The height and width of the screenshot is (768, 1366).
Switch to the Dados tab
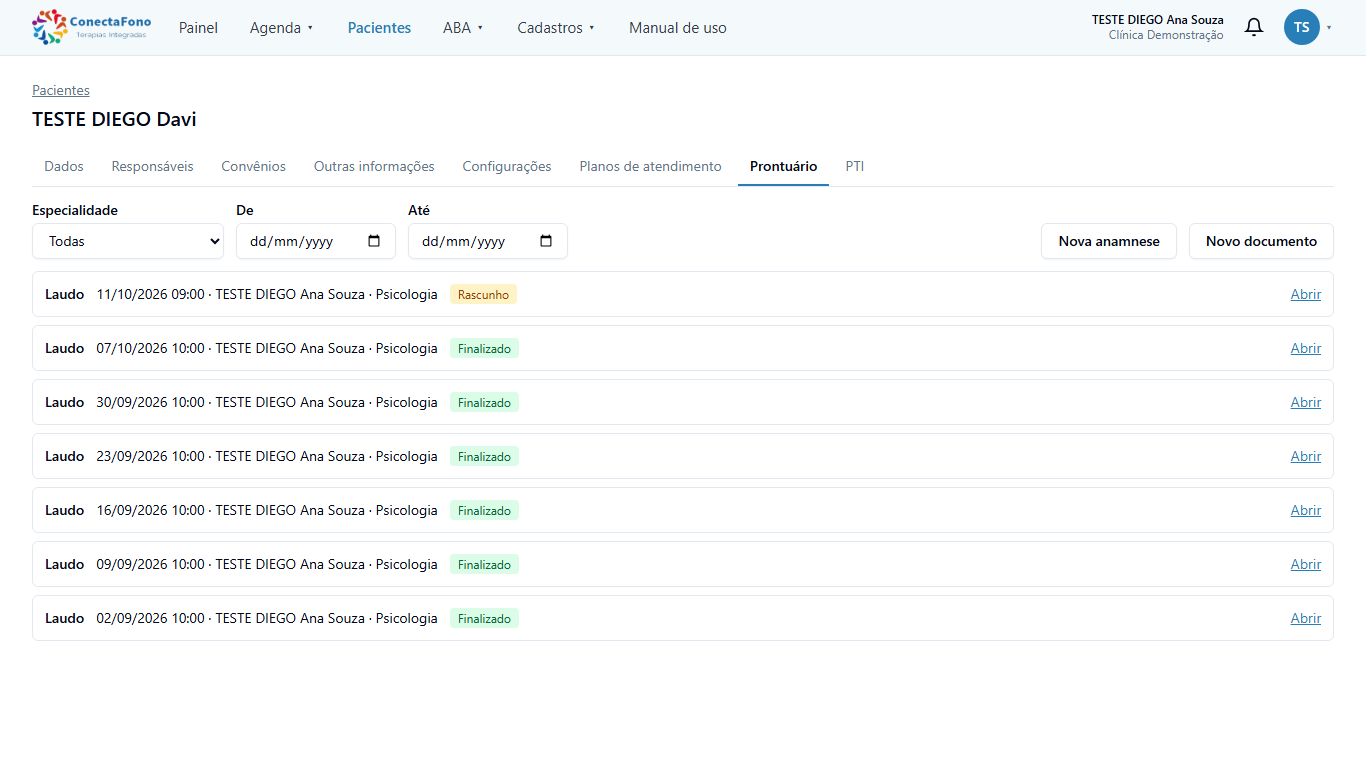tap(64, 166)
